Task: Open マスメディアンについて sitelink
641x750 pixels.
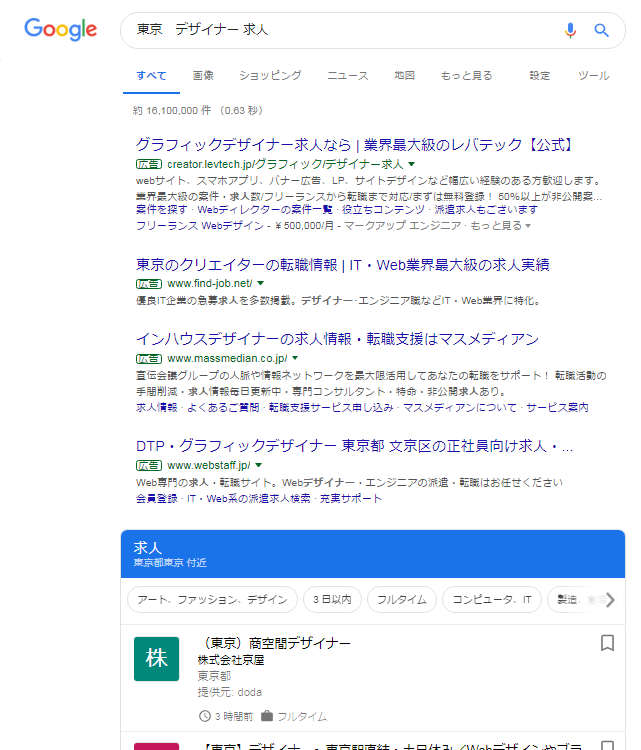Action: (460, 408)
